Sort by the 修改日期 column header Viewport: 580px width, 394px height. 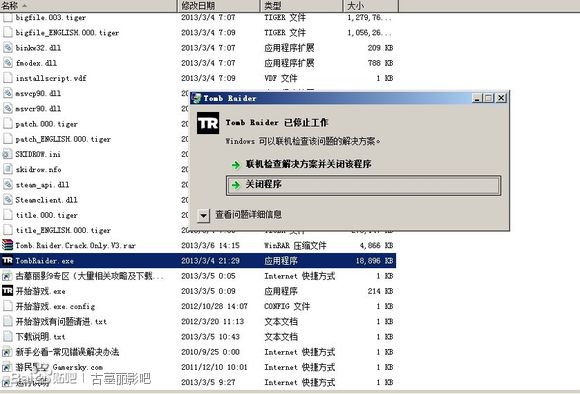pyautogui.click(x=219, y=6)
